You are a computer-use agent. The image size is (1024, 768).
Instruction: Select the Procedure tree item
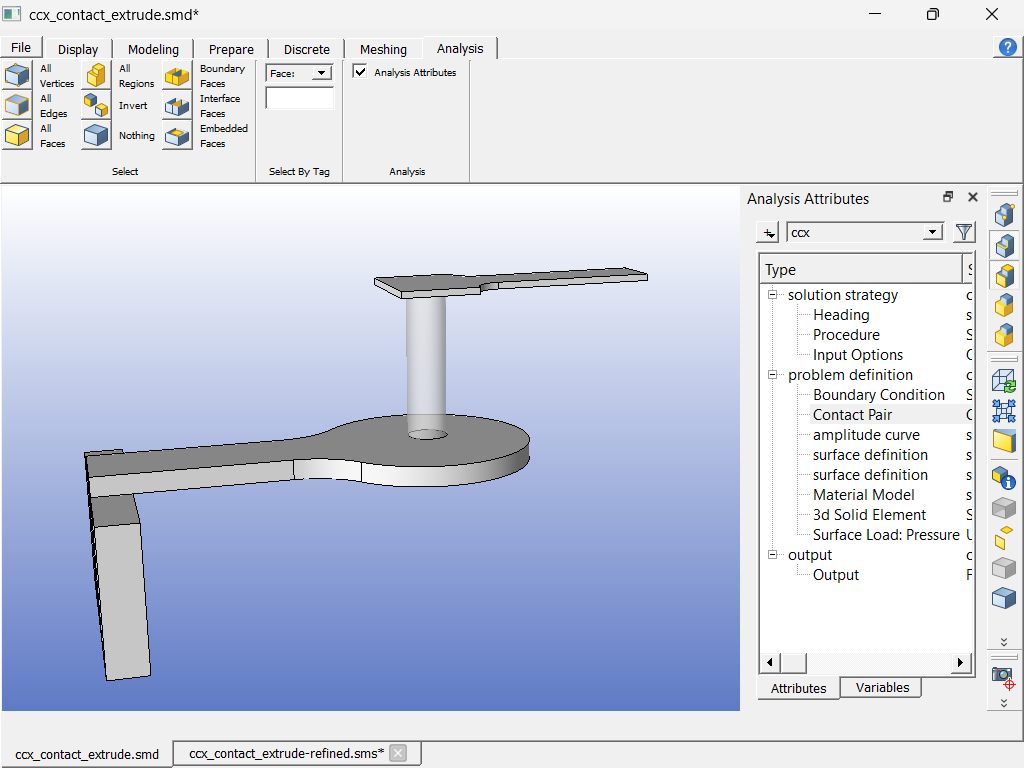click(846, 334)
